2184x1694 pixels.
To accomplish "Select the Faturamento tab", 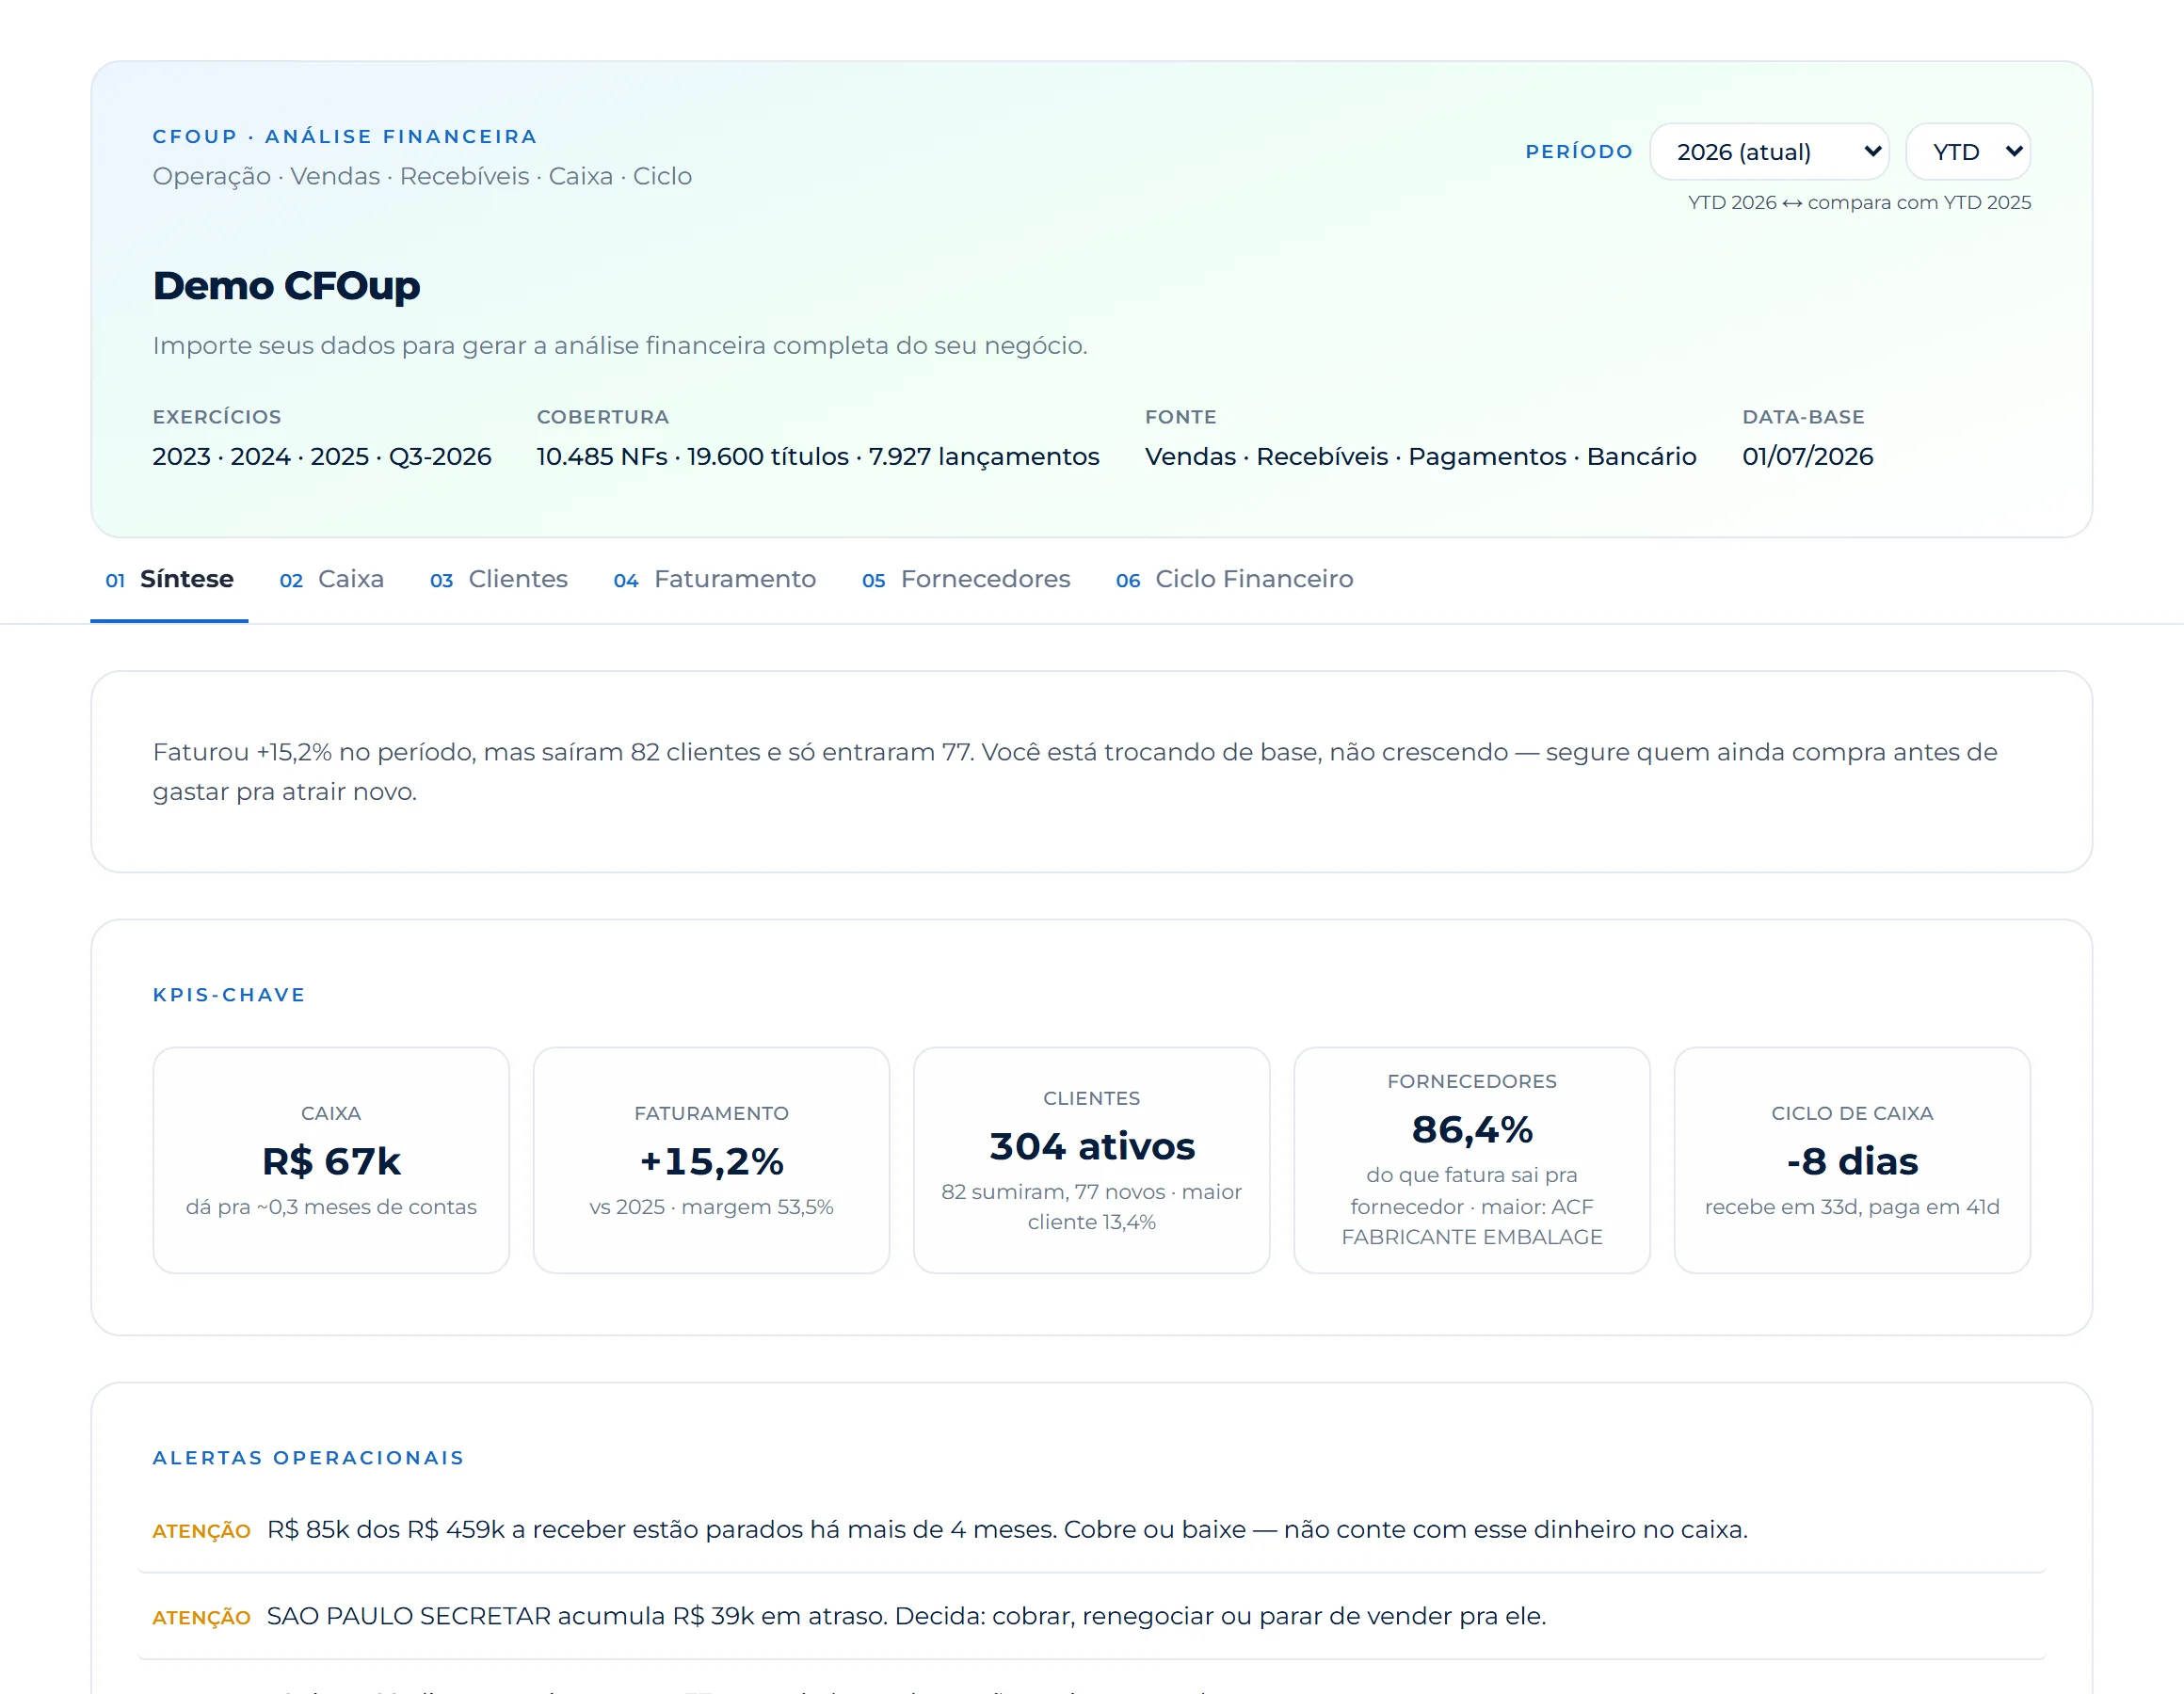I will click(714, 579).
